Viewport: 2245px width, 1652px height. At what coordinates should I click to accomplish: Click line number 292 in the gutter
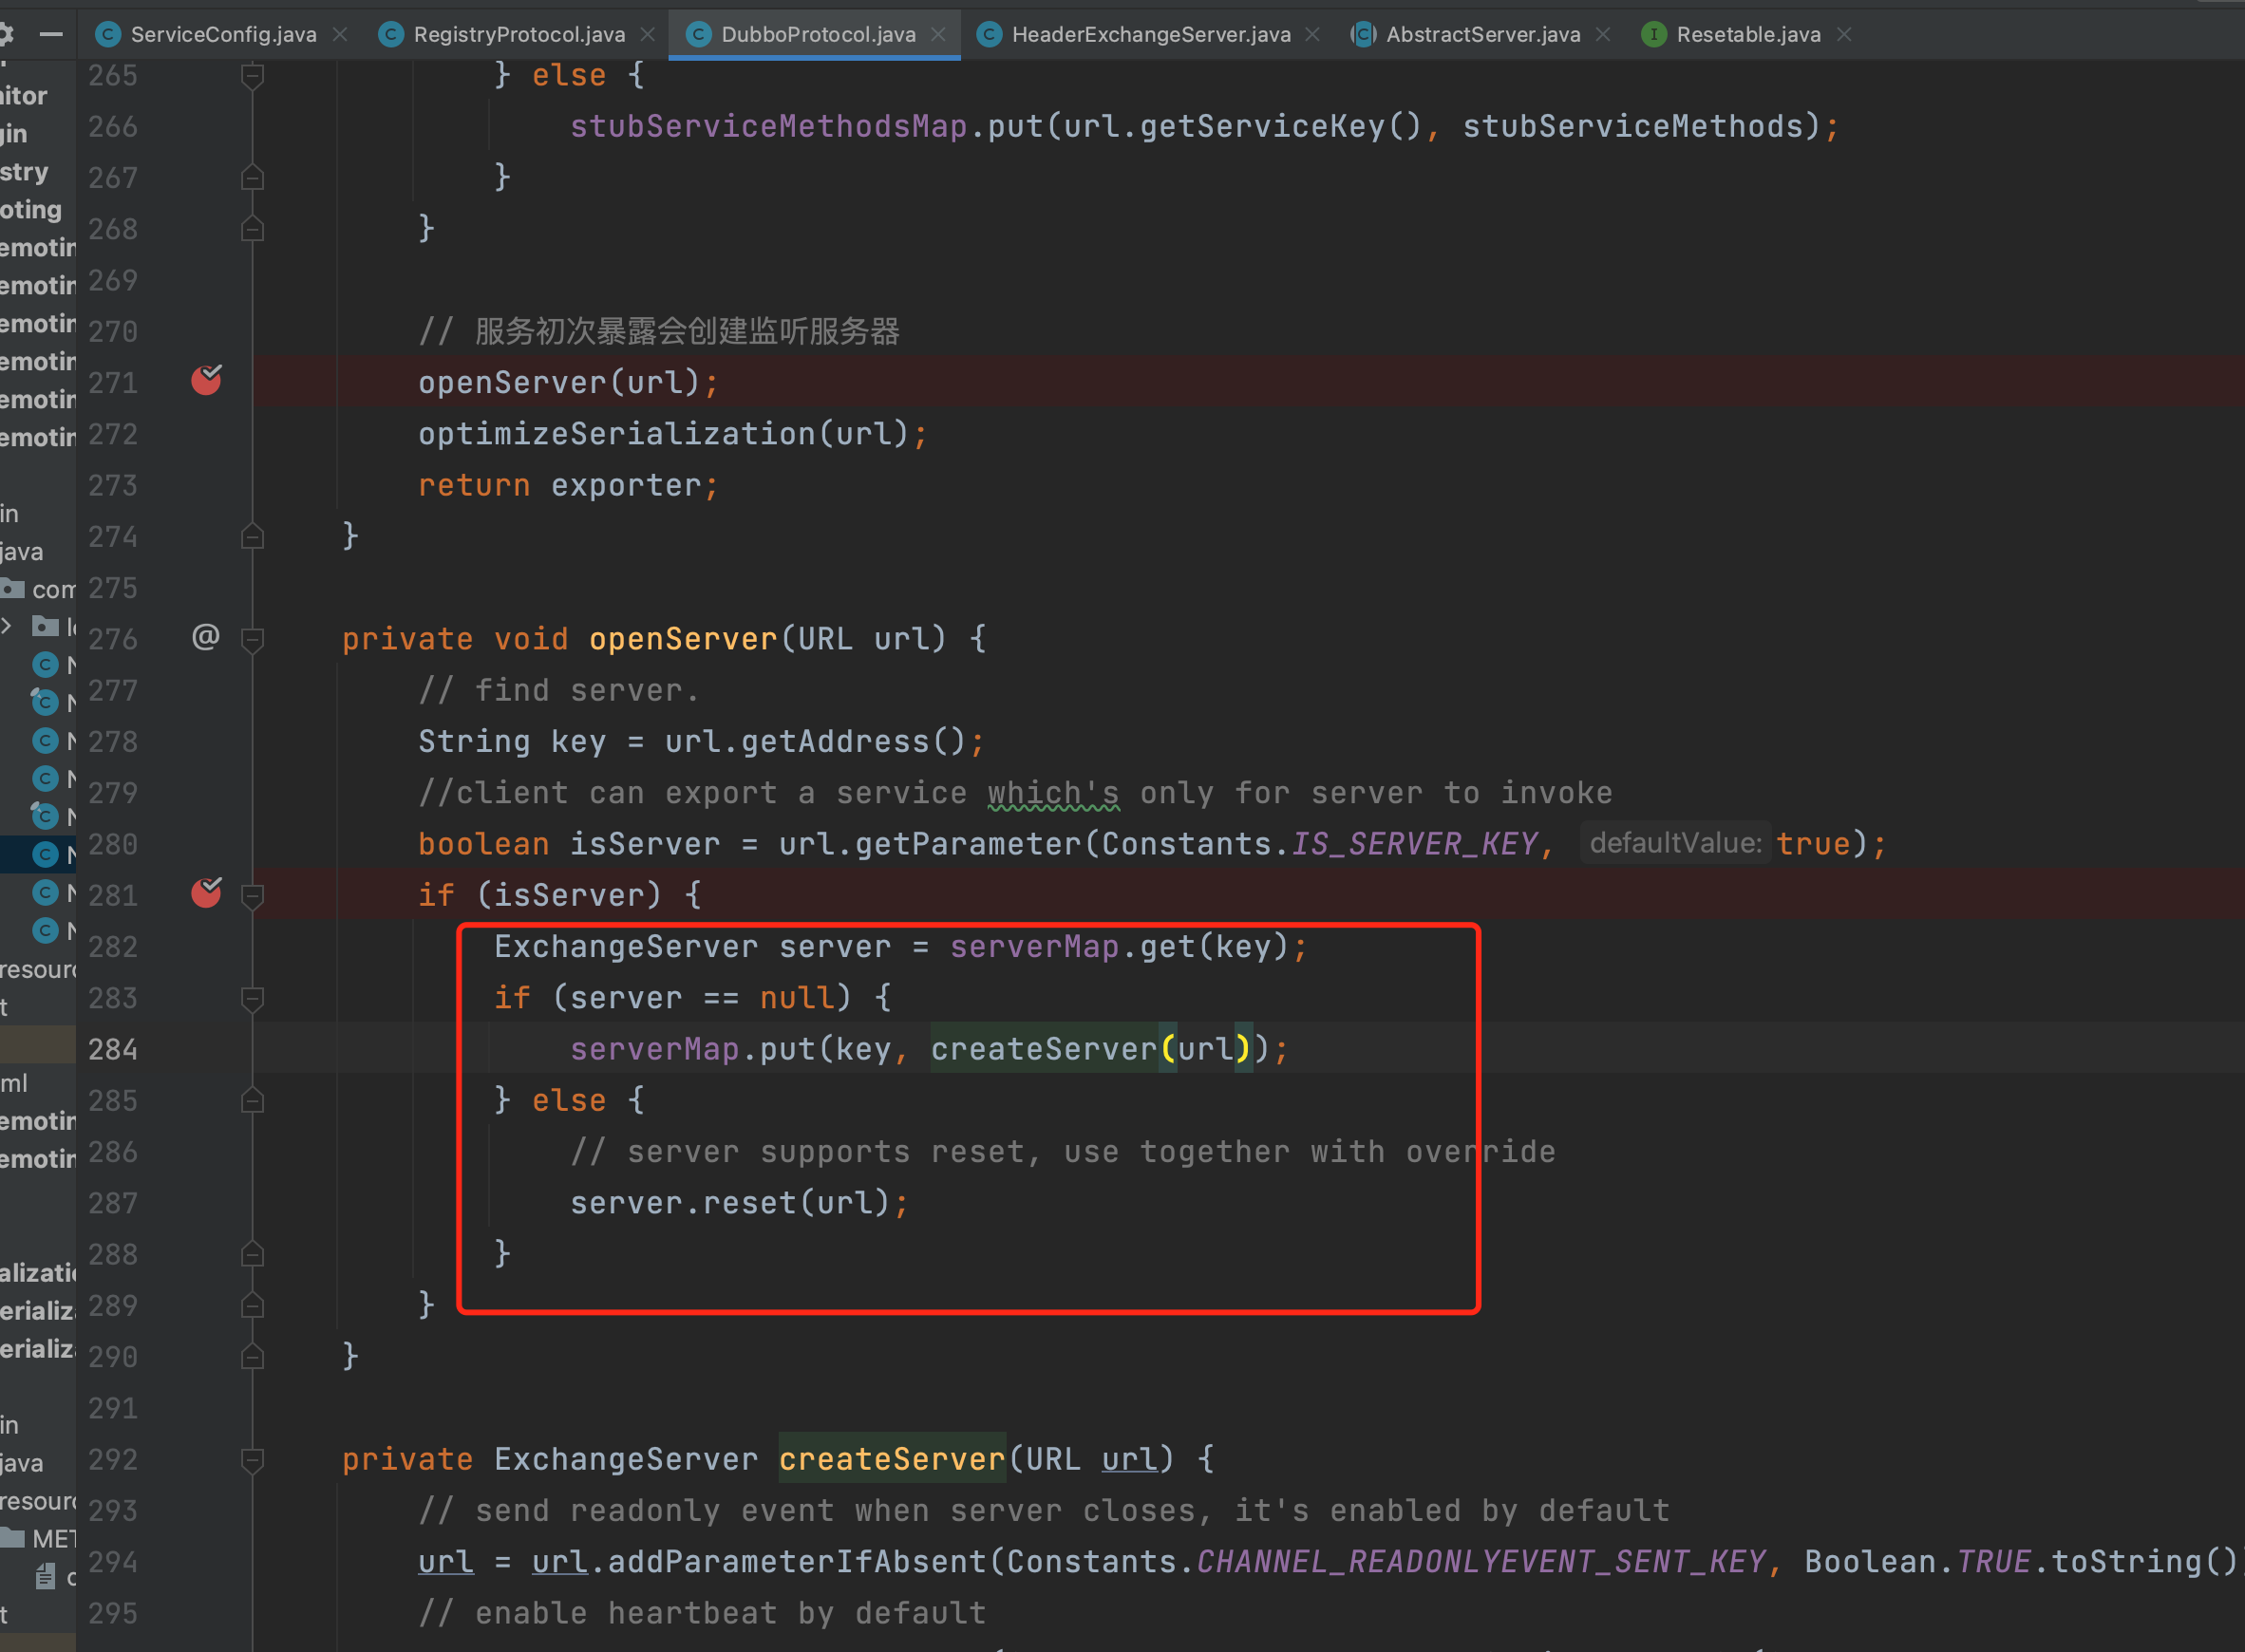click(x=113, y=1459)
